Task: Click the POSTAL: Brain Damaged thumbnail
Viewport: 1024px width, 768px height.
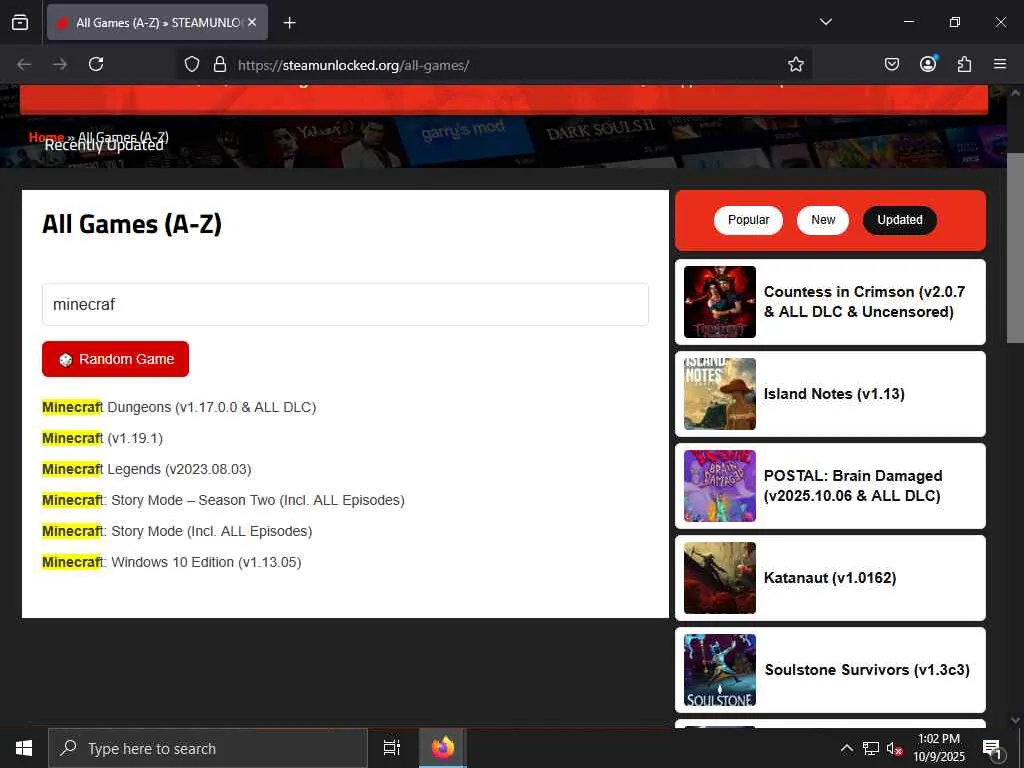Action: [x=720, y=486]
